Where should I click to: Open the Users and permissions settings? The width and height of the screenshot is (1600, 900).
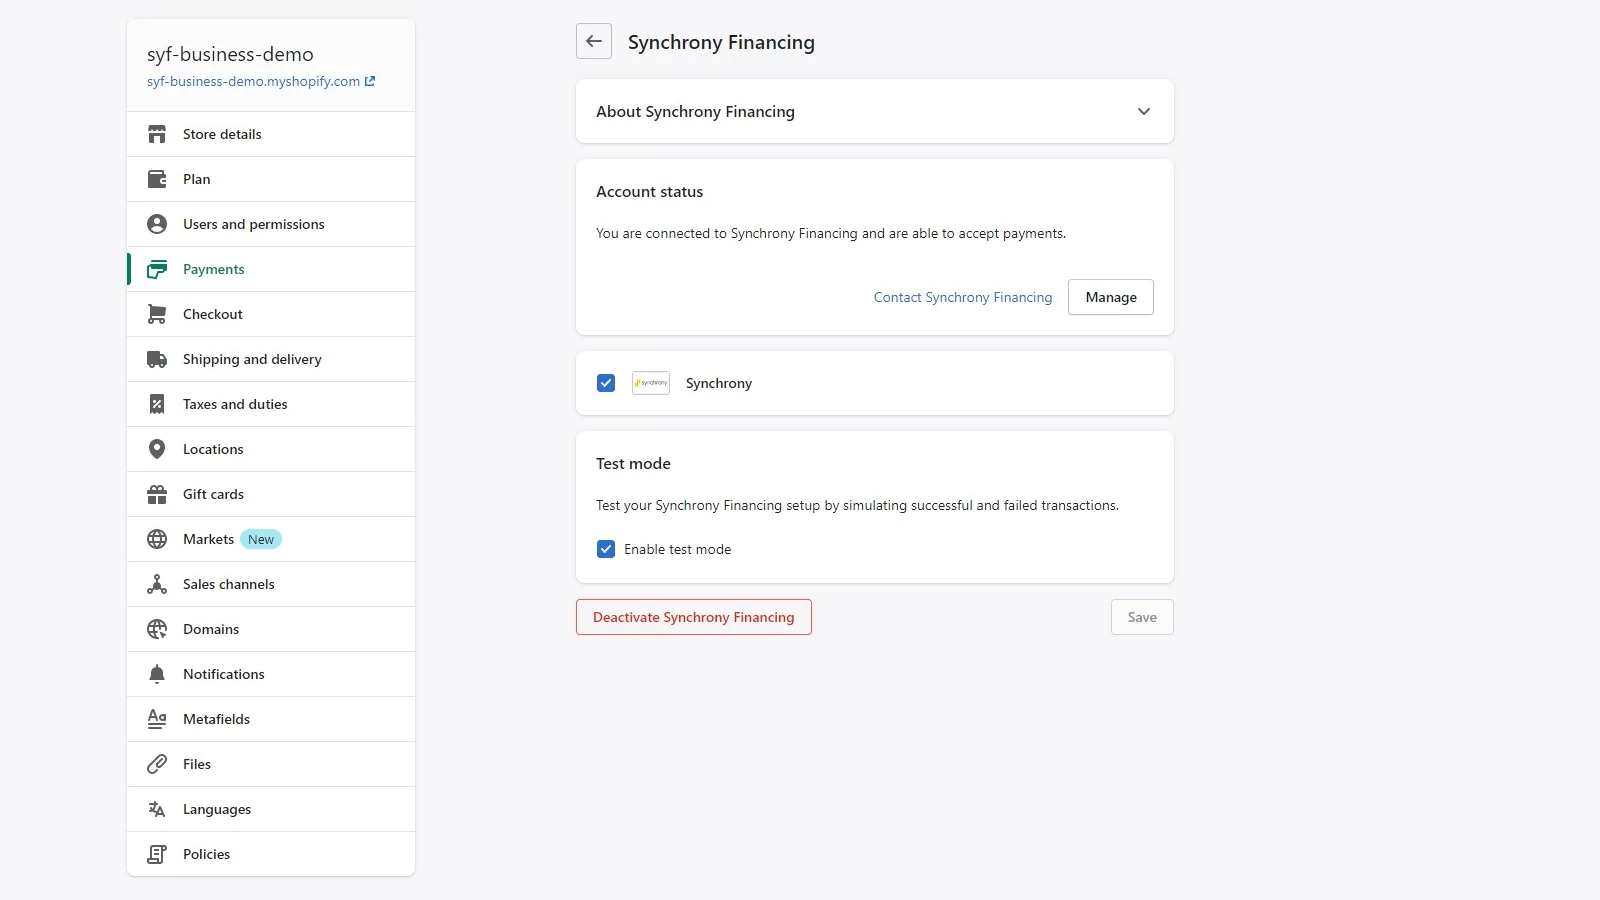[x=254, y=224]
